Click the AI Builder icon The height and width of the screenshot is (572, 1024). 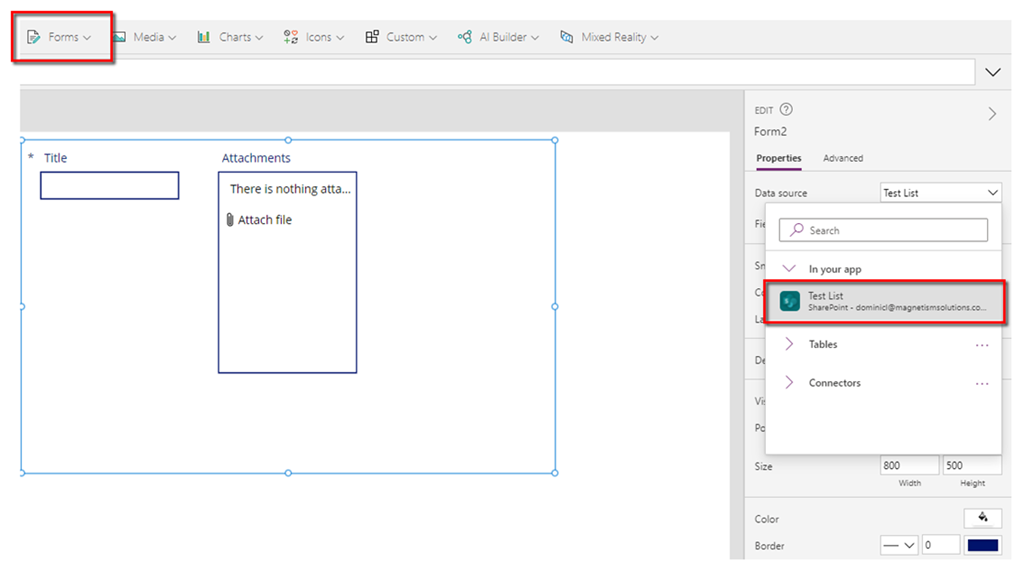(465, 37)
